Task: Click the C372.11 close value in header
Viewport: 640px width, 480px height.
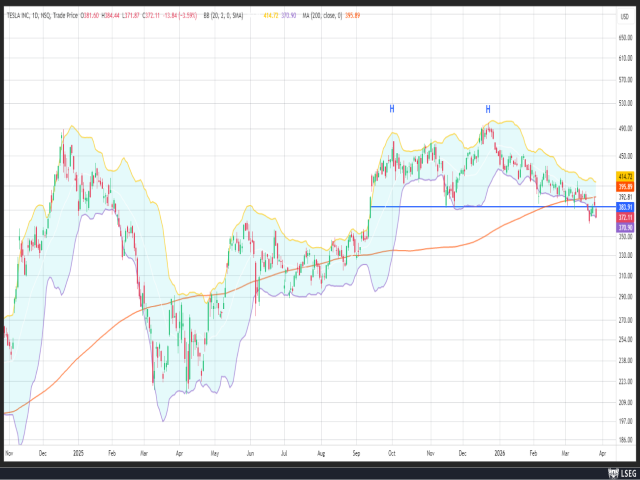Action: pyautogui.click(x=150, y=16)
